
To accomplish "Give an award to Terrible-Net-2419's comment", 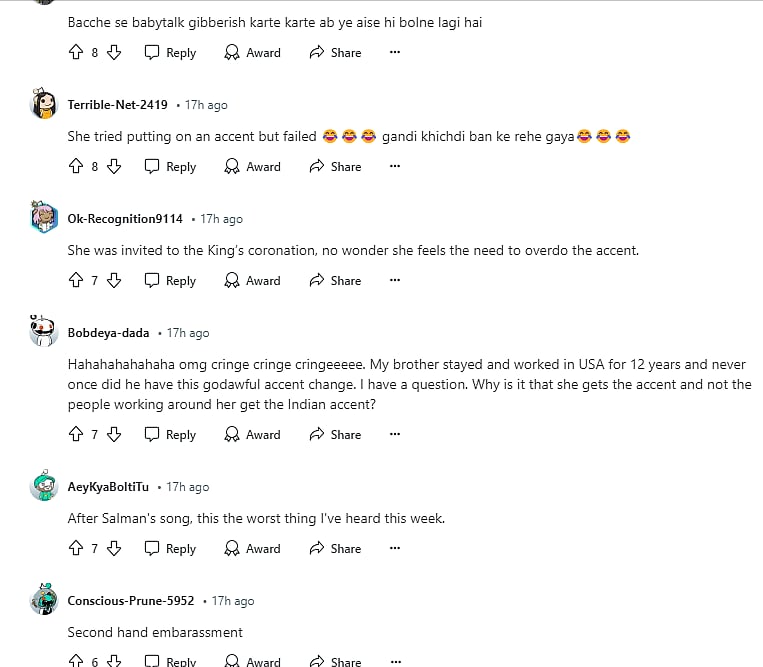I will coord(252,167).
